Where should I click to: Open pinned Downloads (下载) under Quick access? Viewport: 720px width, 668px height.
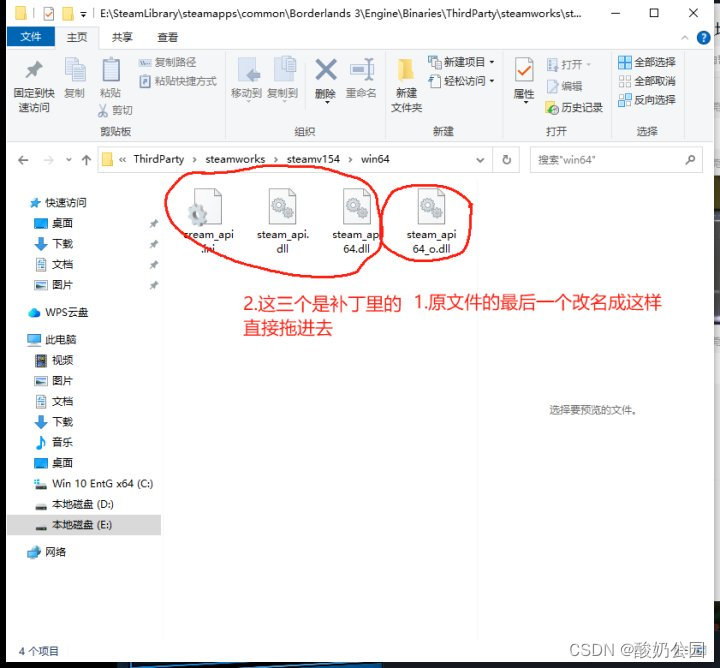coord(53,244)
